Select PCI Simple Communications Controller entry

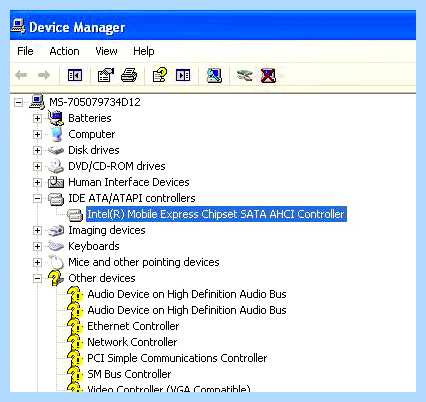point(177,358)
